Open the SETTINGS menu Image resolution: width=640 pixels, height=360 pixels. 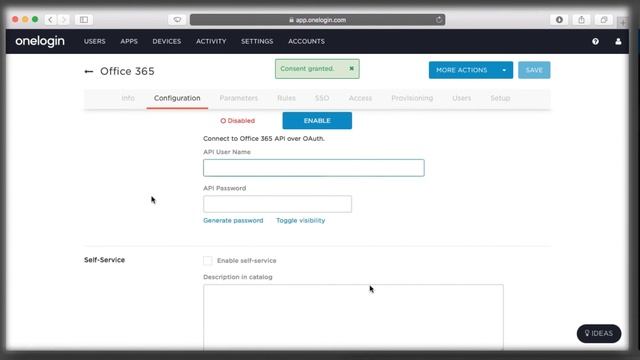257,41
